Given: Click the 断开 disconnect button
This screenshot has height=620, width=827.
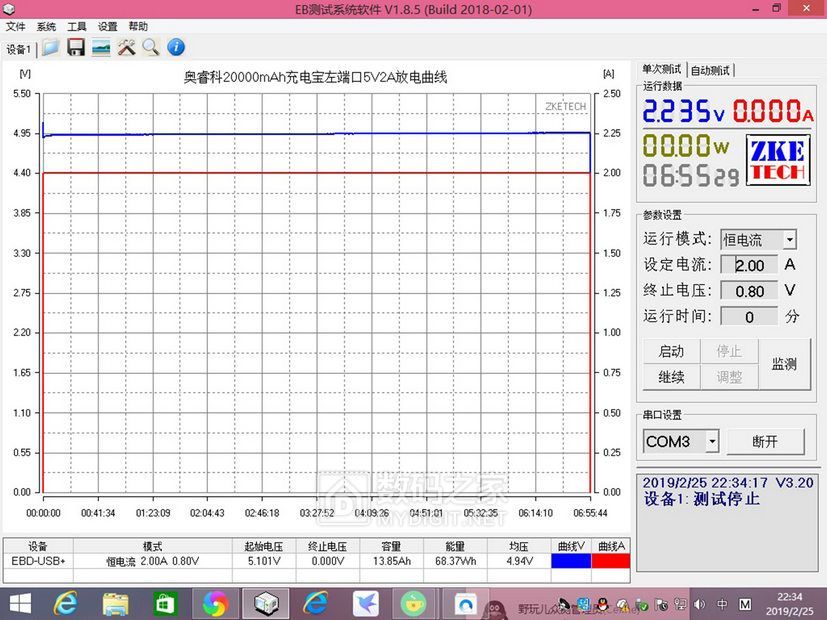Looking at the screenshot, I should [765, 441].
